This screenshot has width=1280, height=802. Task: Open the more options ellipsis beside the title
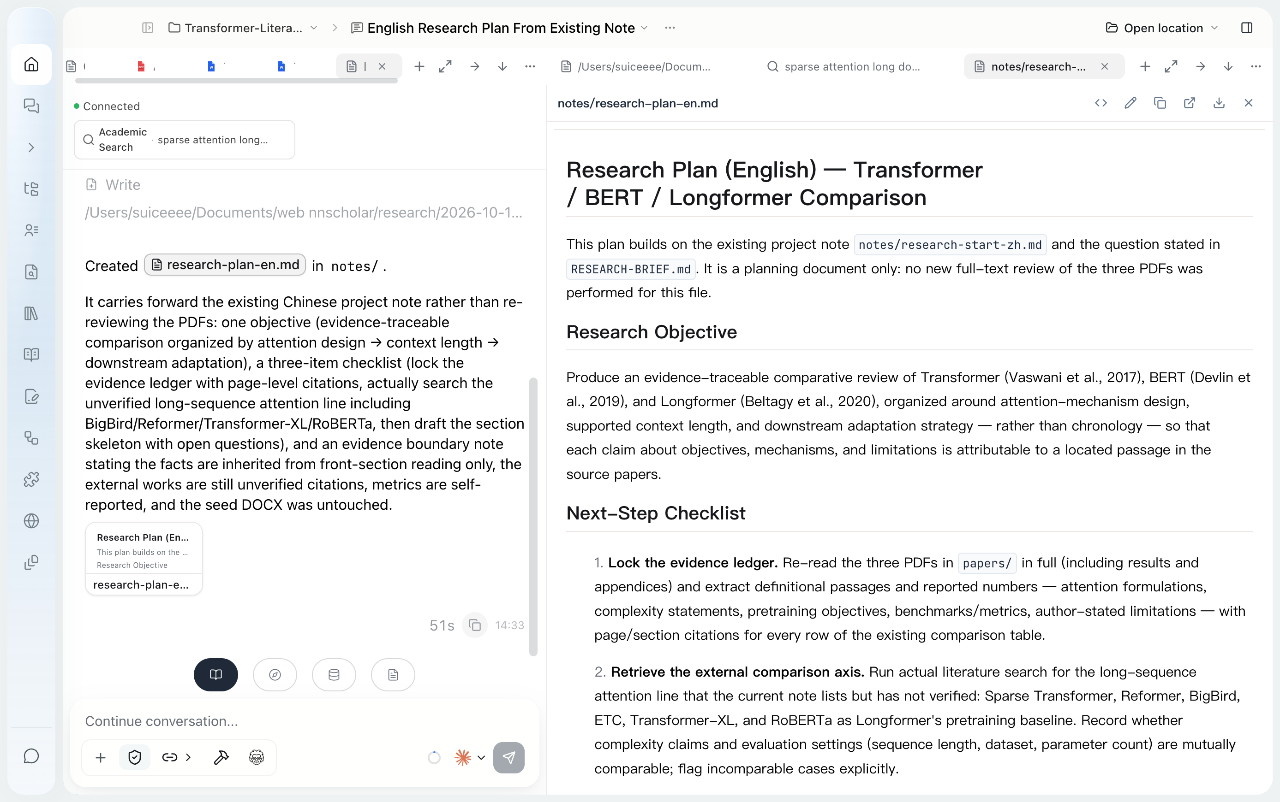(x=669, y=28)
